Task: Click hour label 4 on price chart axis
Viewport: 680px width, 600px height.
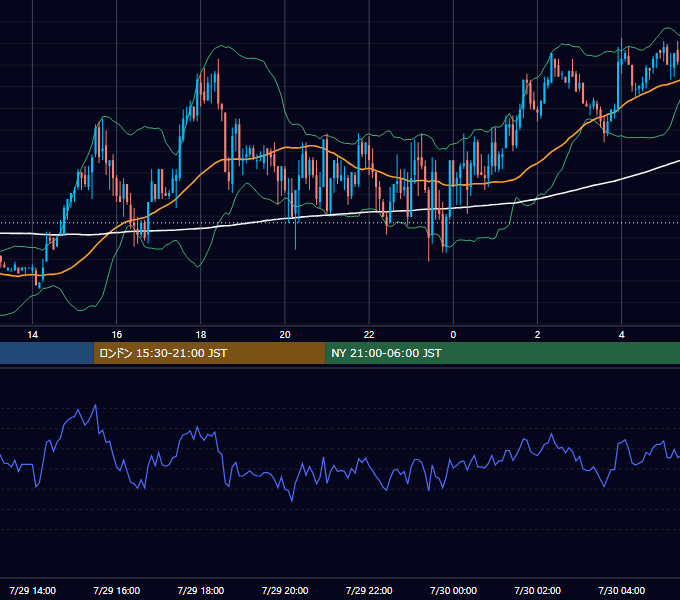Action: 621,335
